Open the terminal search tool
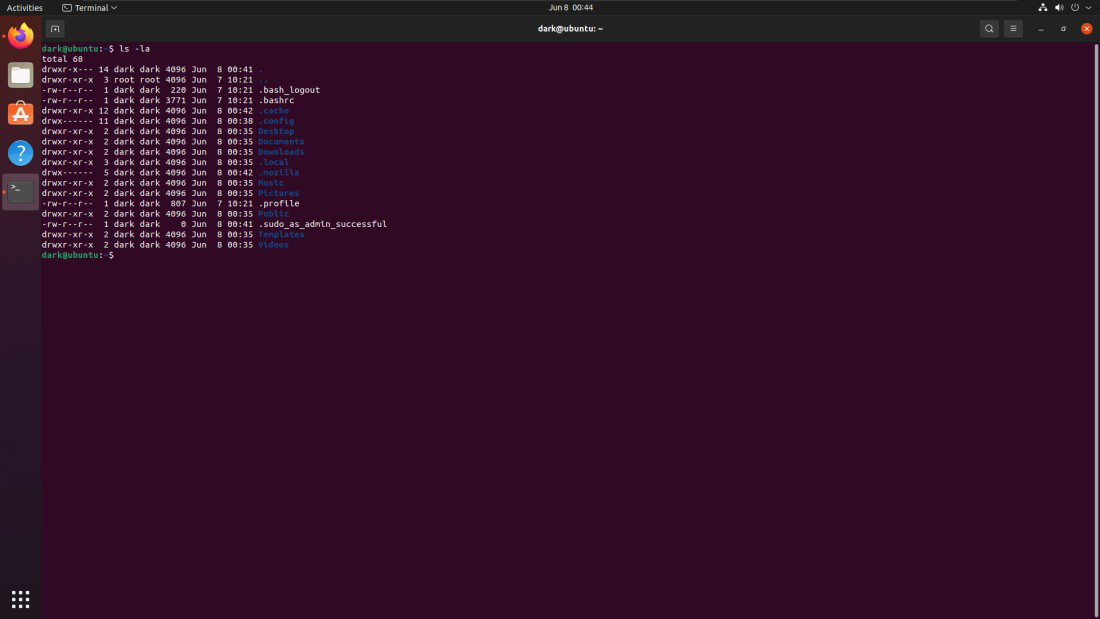This screenshot has height=619, width=1100. 989,29
